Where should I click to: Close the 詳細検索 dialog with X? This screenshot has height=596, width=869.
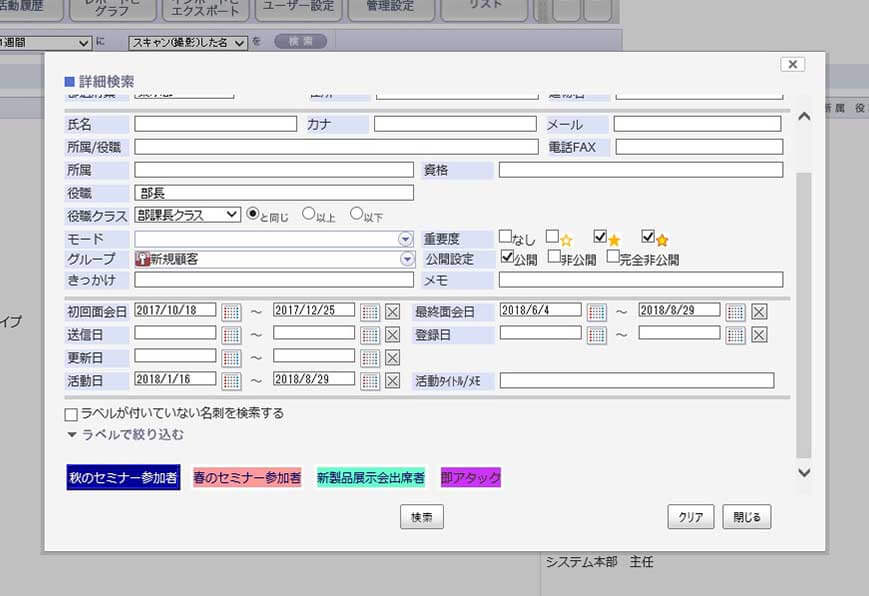pyautogui.click(x=793, y=64)
